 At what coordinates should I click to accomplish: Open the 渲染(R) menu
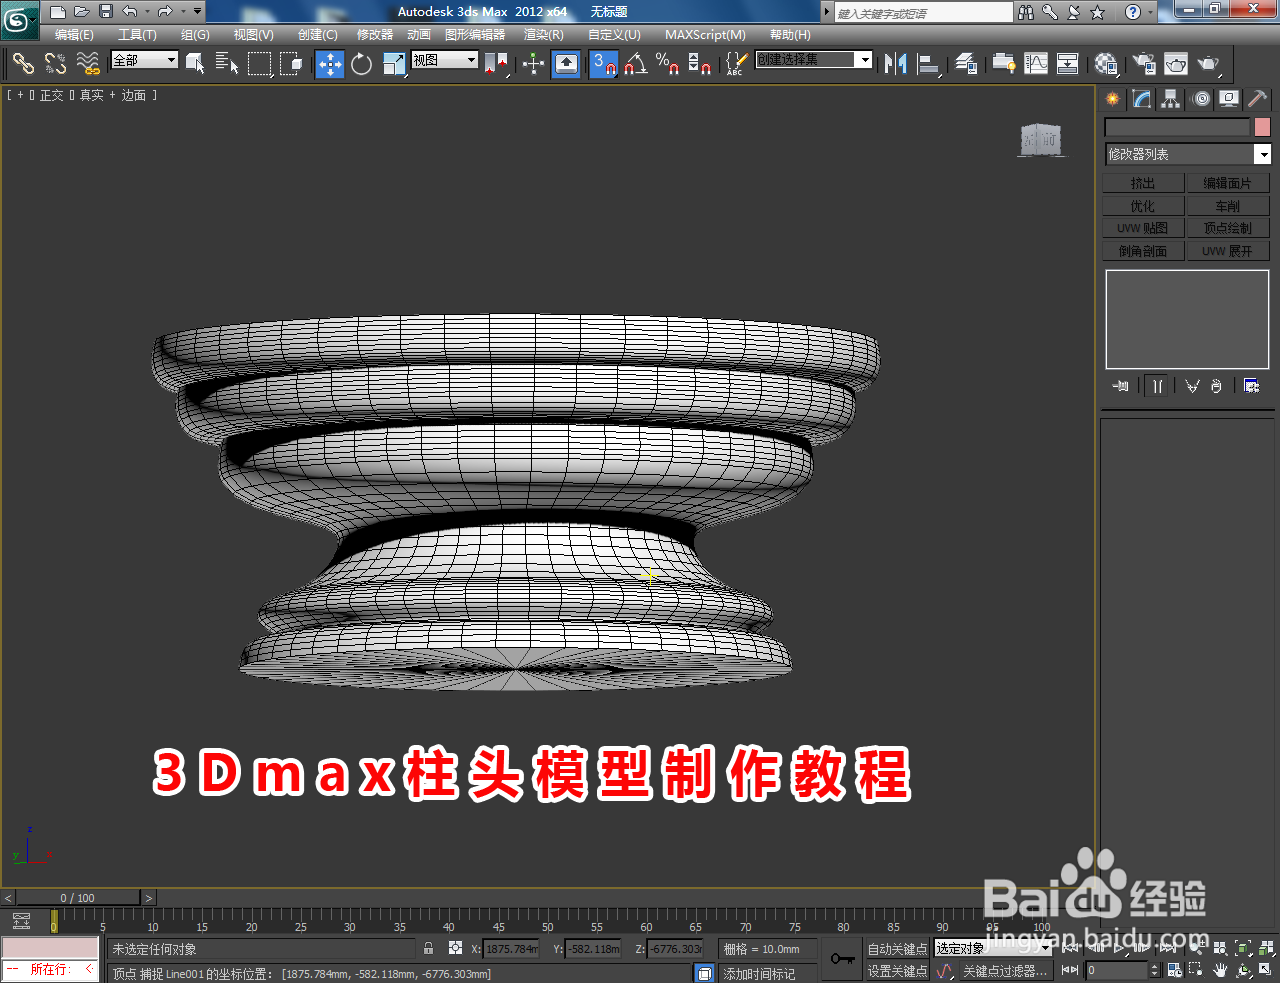tap(543, 35)
